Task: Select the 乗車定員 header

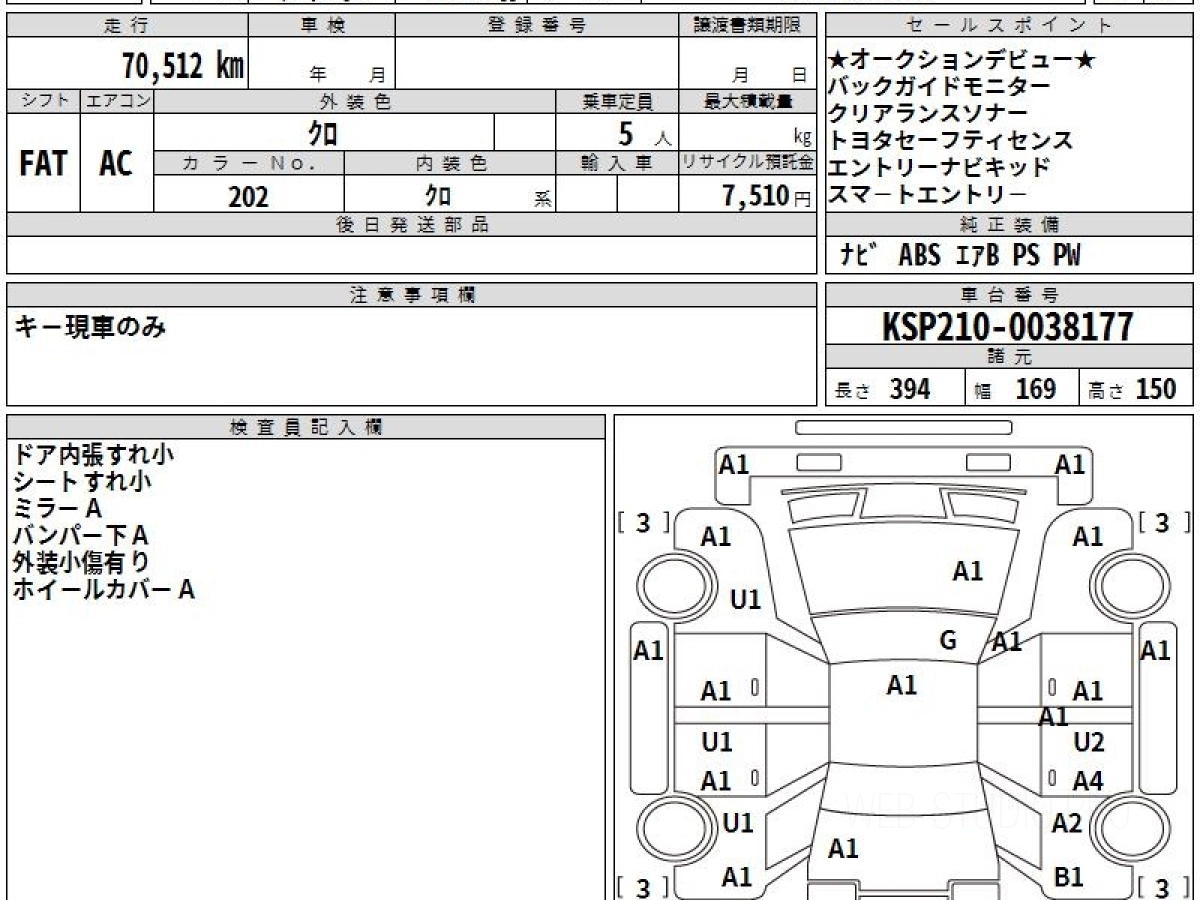Action: [617, 101]
